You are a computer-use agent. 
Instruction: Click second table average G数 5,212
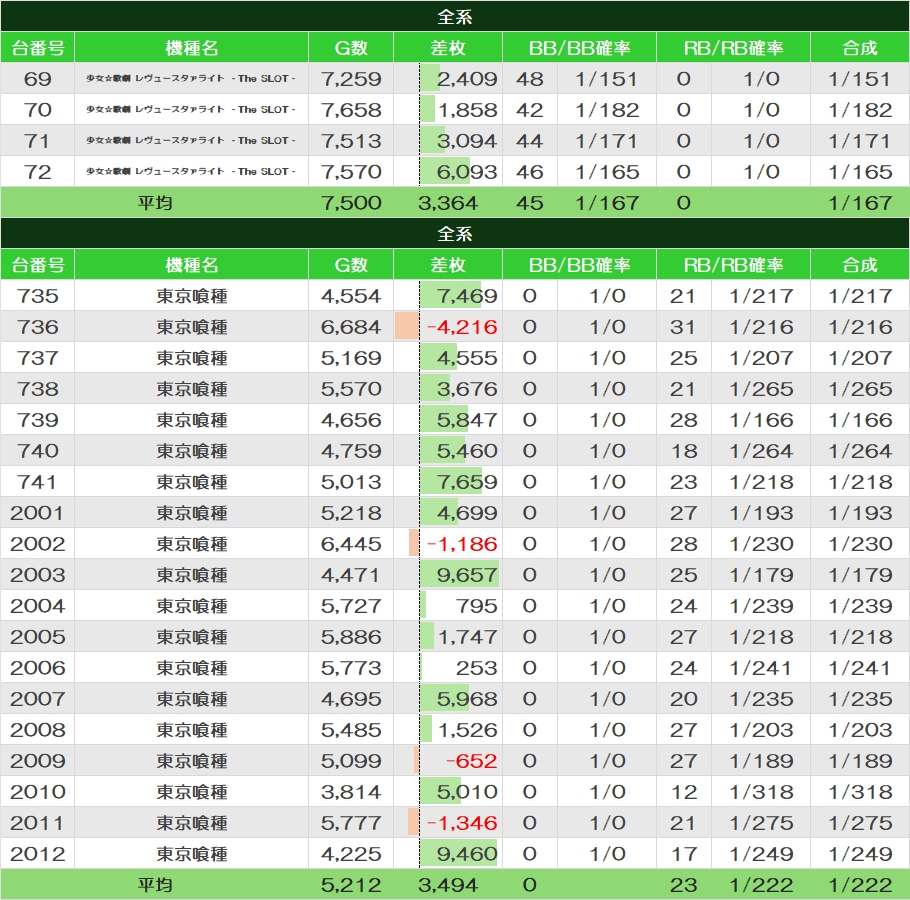[x=351, y=885]
